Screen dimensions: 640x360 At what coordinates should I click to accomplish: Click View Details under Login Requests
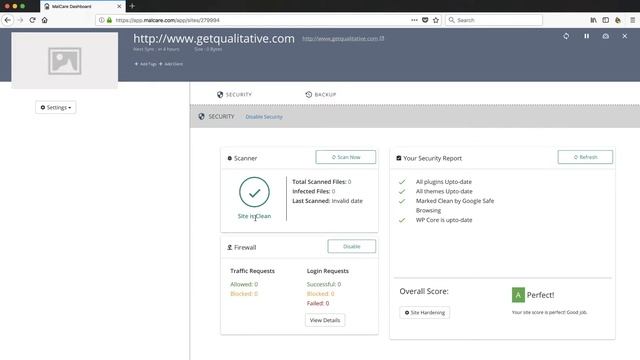pos(325,320)
